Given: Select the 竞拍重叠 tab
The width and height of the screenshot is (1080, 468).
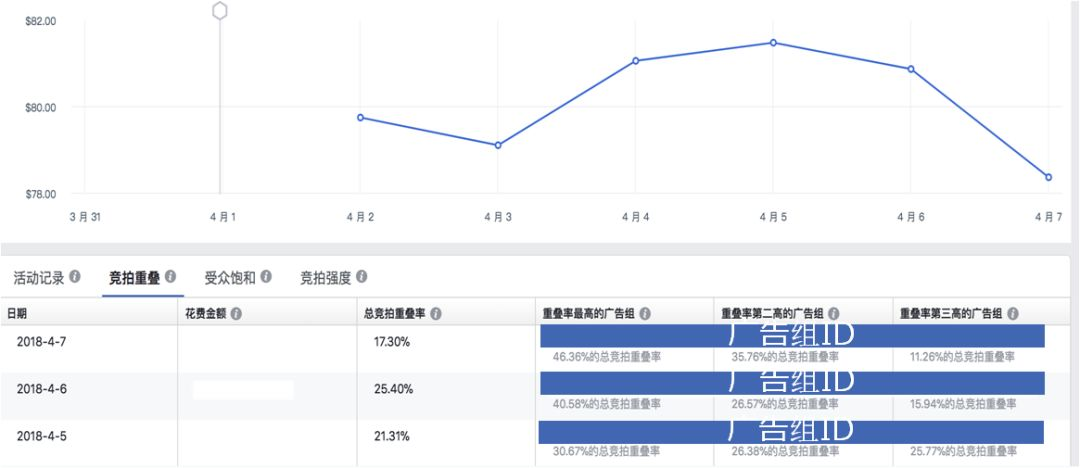Looking at the screenshot, I should (134, 278).
